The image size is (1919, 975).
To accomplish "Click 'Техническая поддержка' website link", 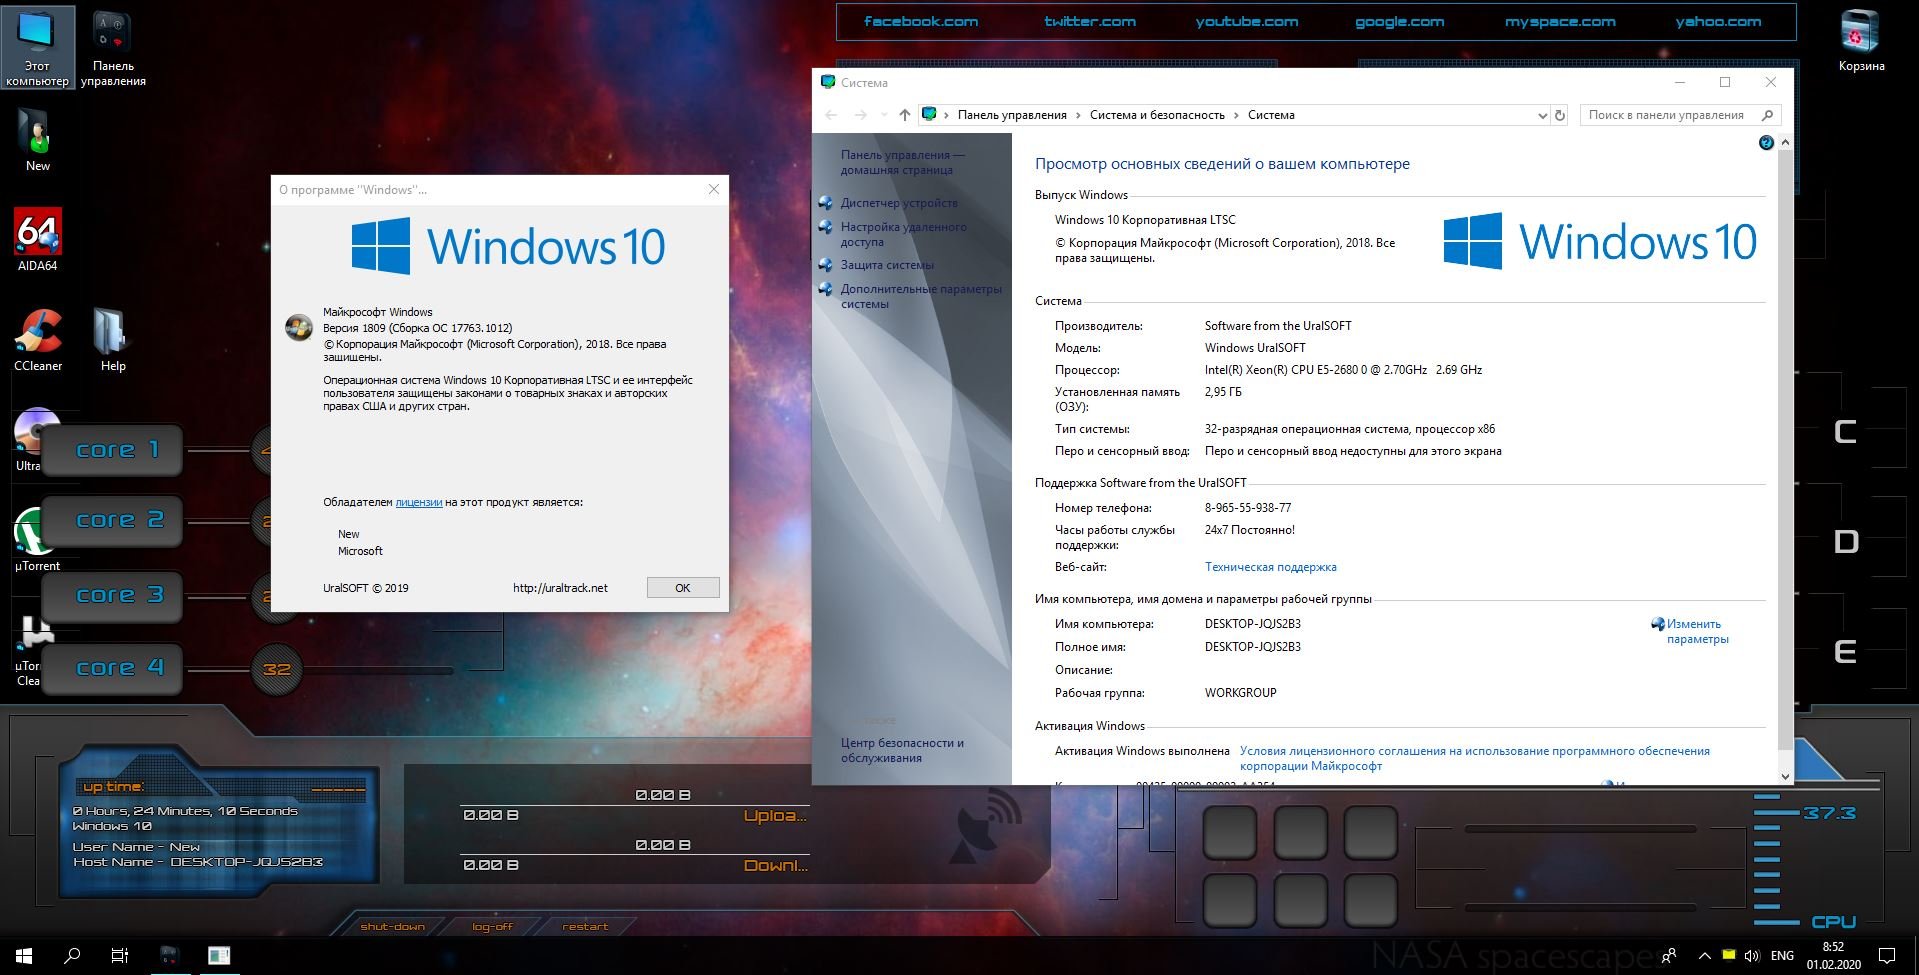I will pyautogui.click(x=1270, y=567).
